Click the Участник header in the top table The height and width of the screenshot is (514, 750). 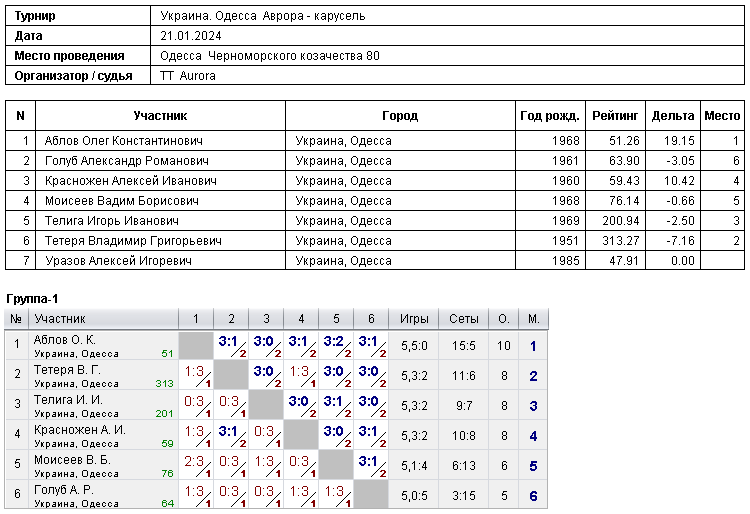[x=160, y=116]
